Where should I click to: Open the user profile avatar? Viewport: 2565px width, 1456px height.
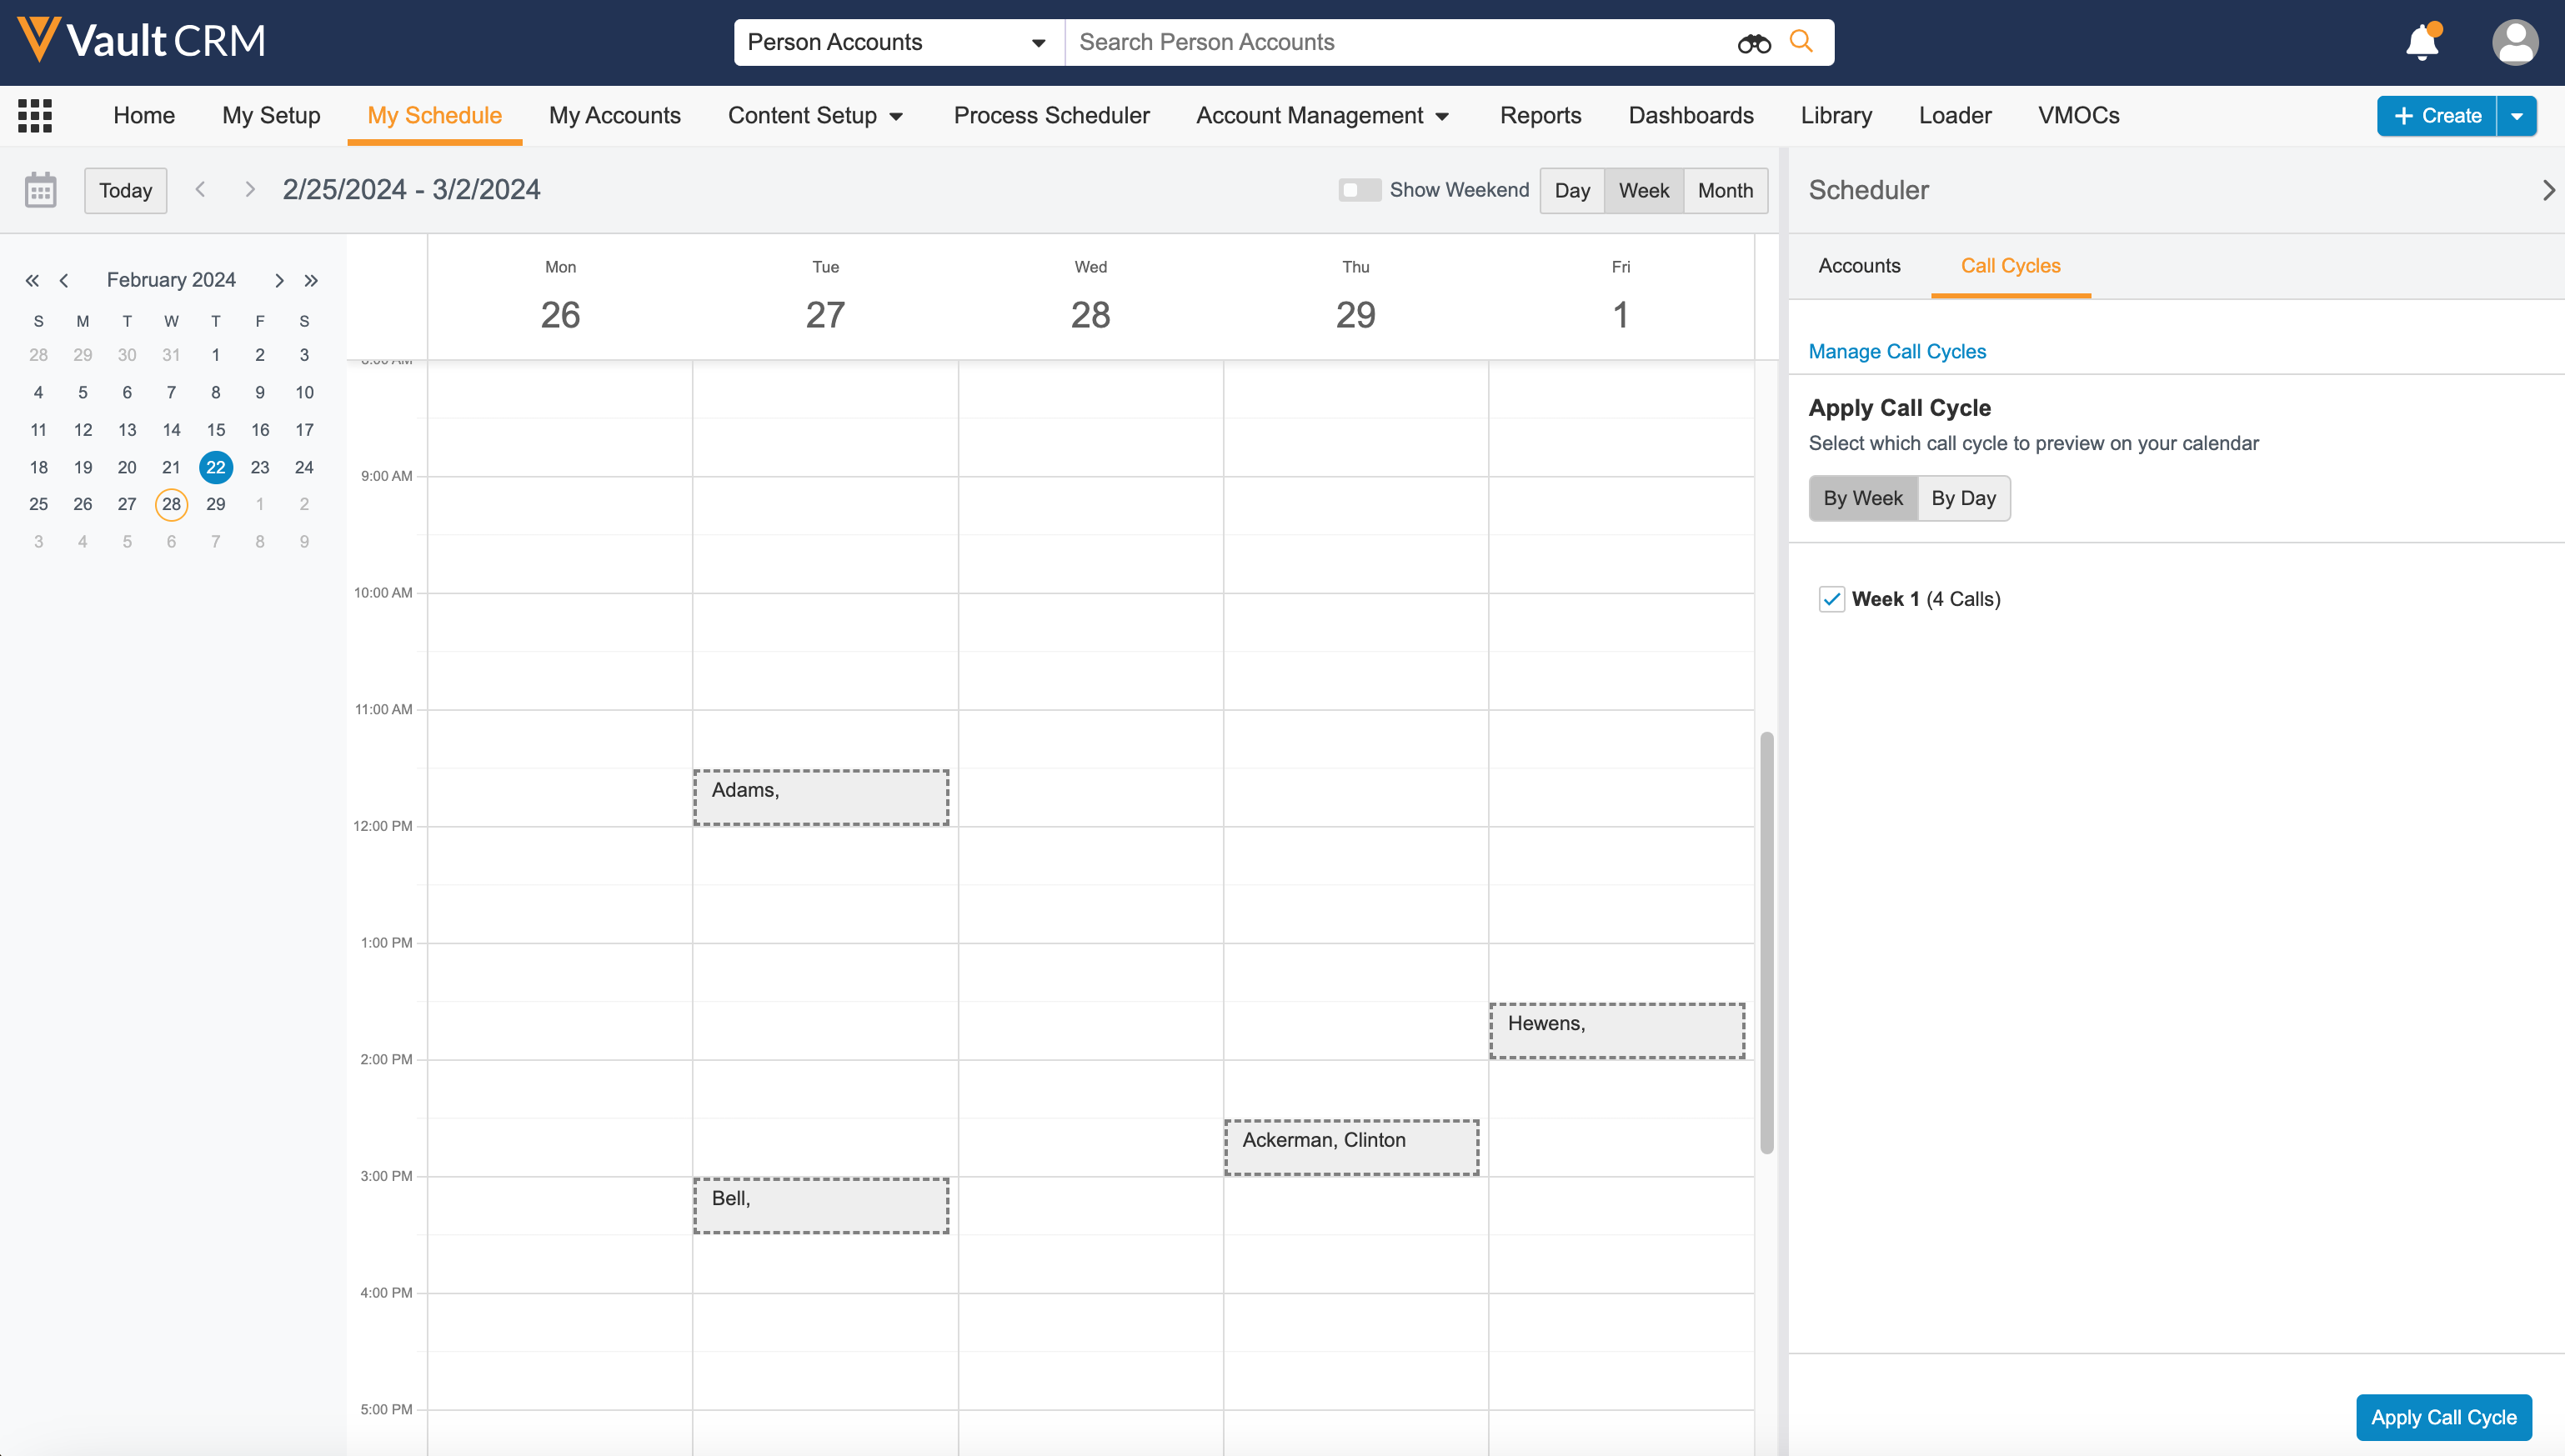coord(2514,43)
